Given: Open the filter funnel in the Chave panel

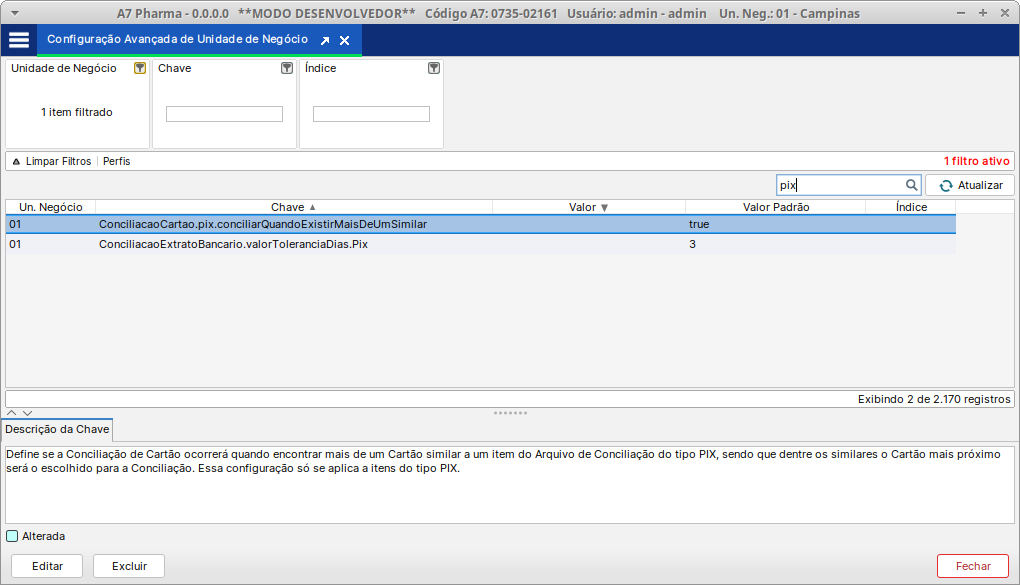Looking at the screenshot, I should tap(287, 68).
